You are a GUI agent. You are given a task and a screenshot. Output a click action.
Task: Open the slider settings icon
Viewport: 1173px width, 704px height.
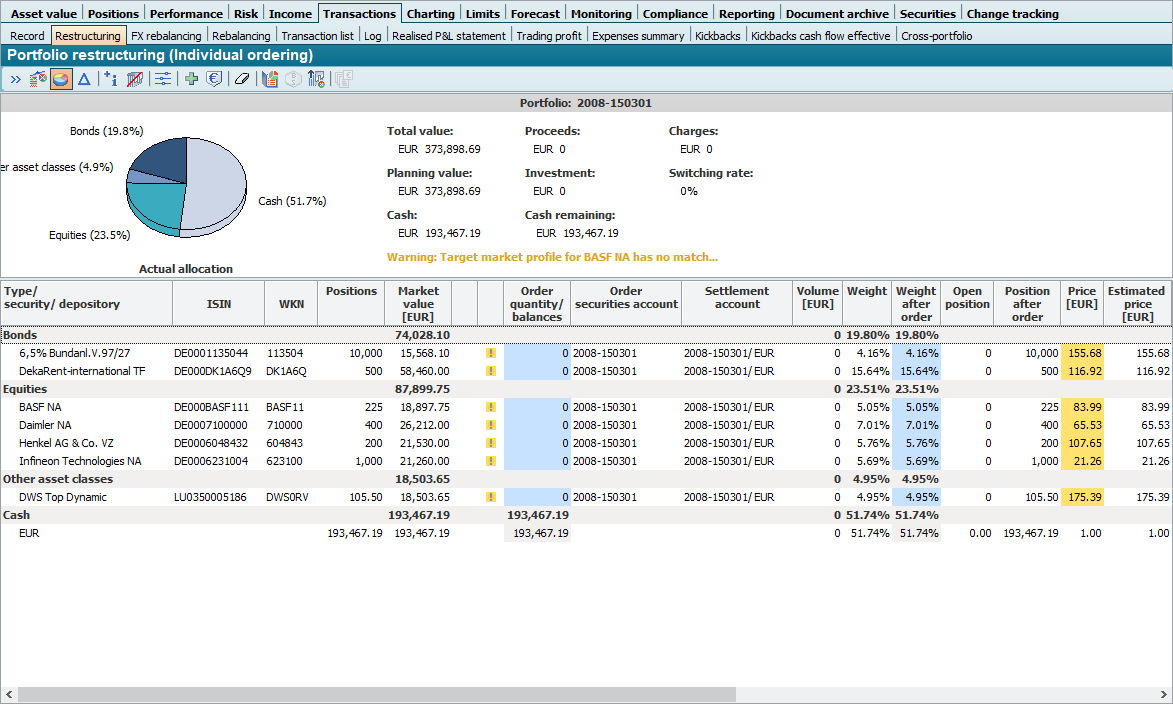(162, 79)
